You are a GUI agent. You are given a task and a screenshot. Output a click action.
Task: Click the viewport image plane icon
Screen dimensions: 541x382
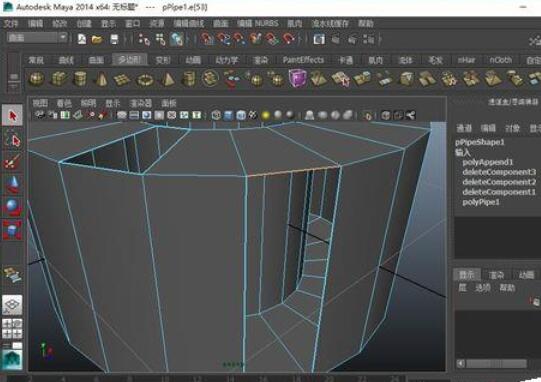pos(78,115)
